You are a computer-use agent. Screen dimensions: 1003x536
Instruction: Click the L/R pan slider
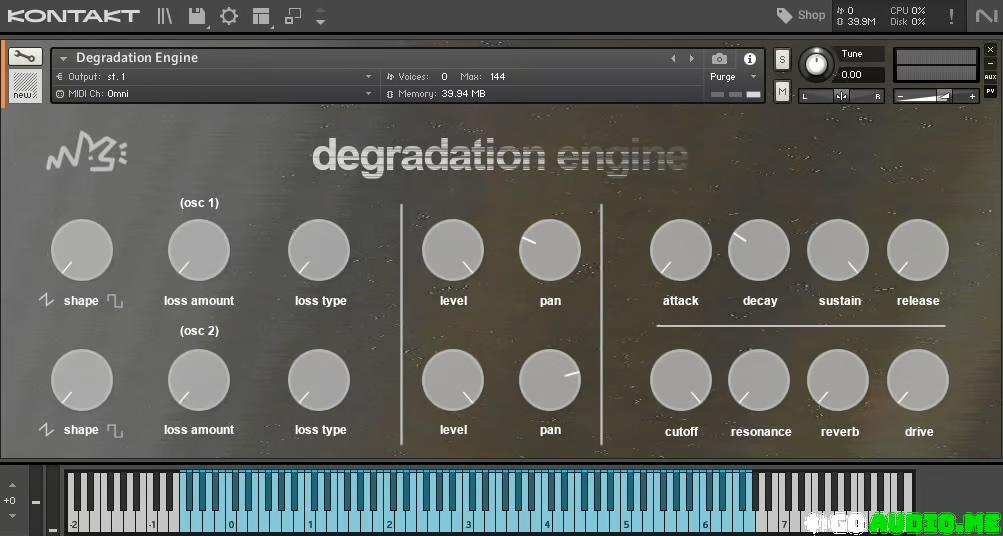coord(841,96)
